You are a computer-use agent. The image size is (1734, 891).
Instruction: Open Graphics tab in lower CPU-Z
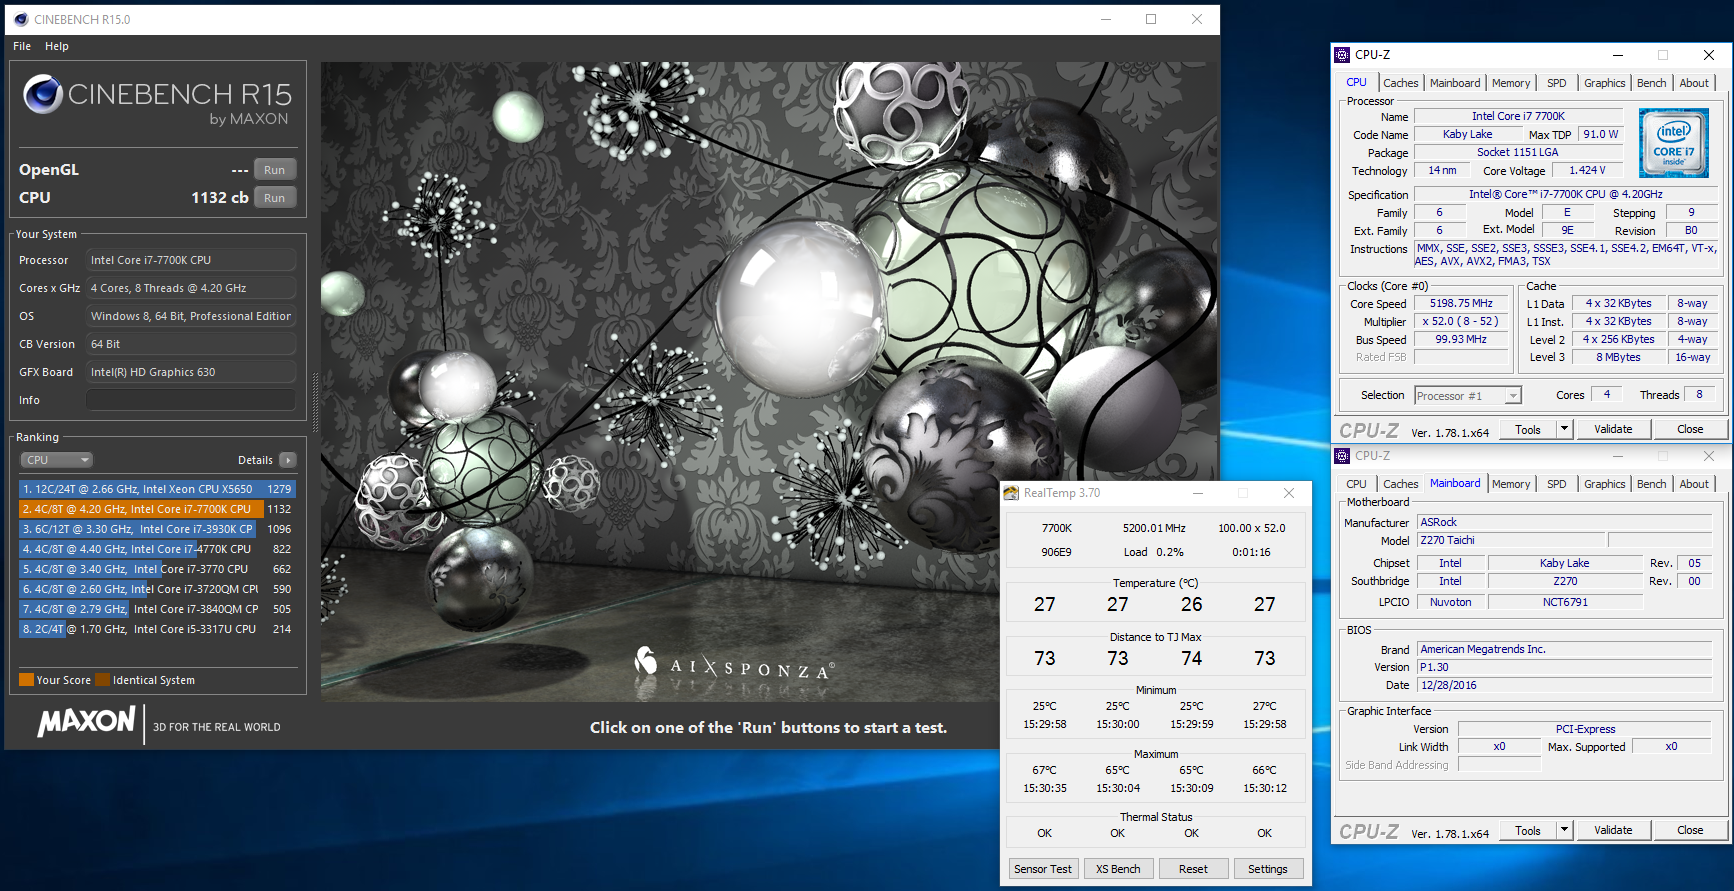point(1605,484)
